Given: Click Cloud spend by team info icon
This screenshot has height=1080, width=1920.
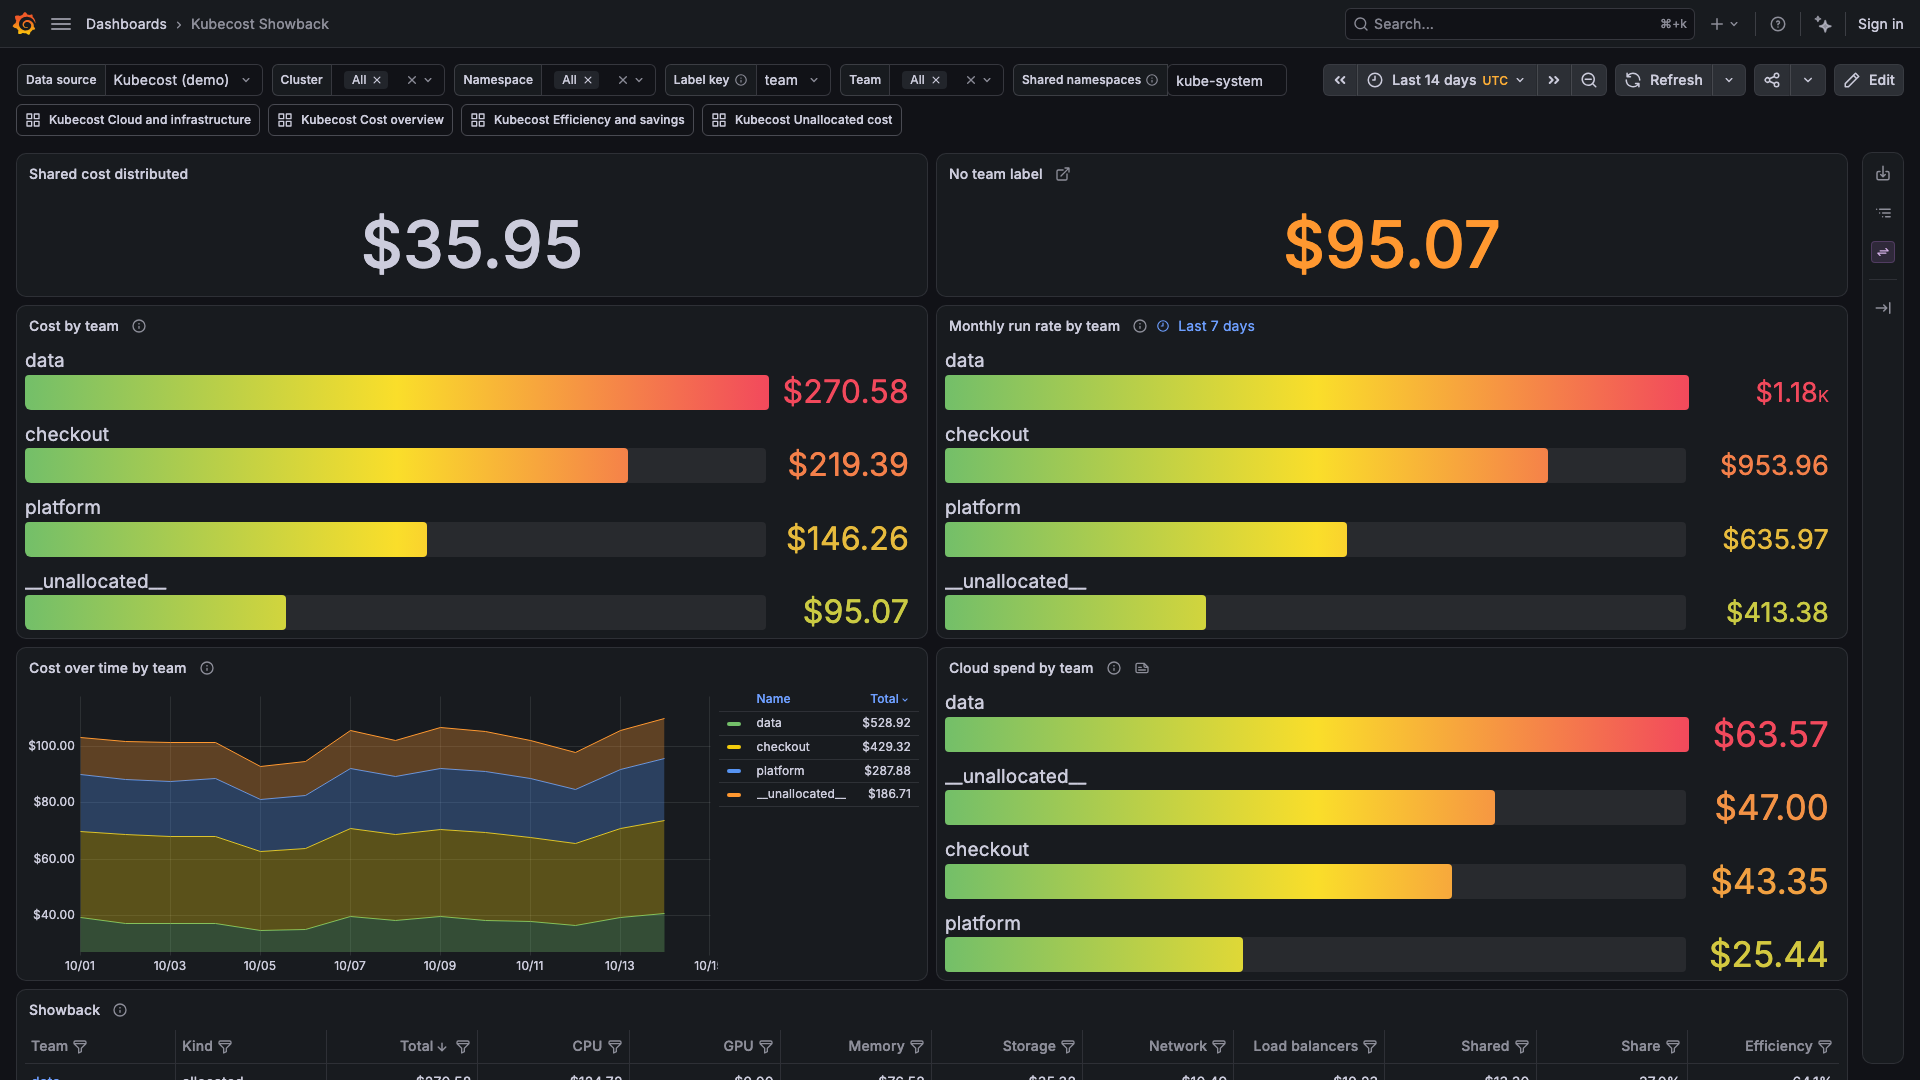Looking at the screenshot, I should [1114, 668].
